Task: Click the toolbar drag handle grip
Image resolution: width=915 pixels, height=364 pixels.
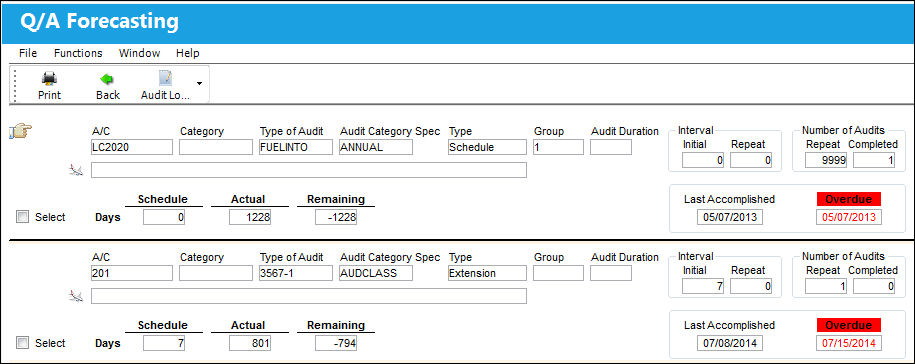Action: pos(15,85)
